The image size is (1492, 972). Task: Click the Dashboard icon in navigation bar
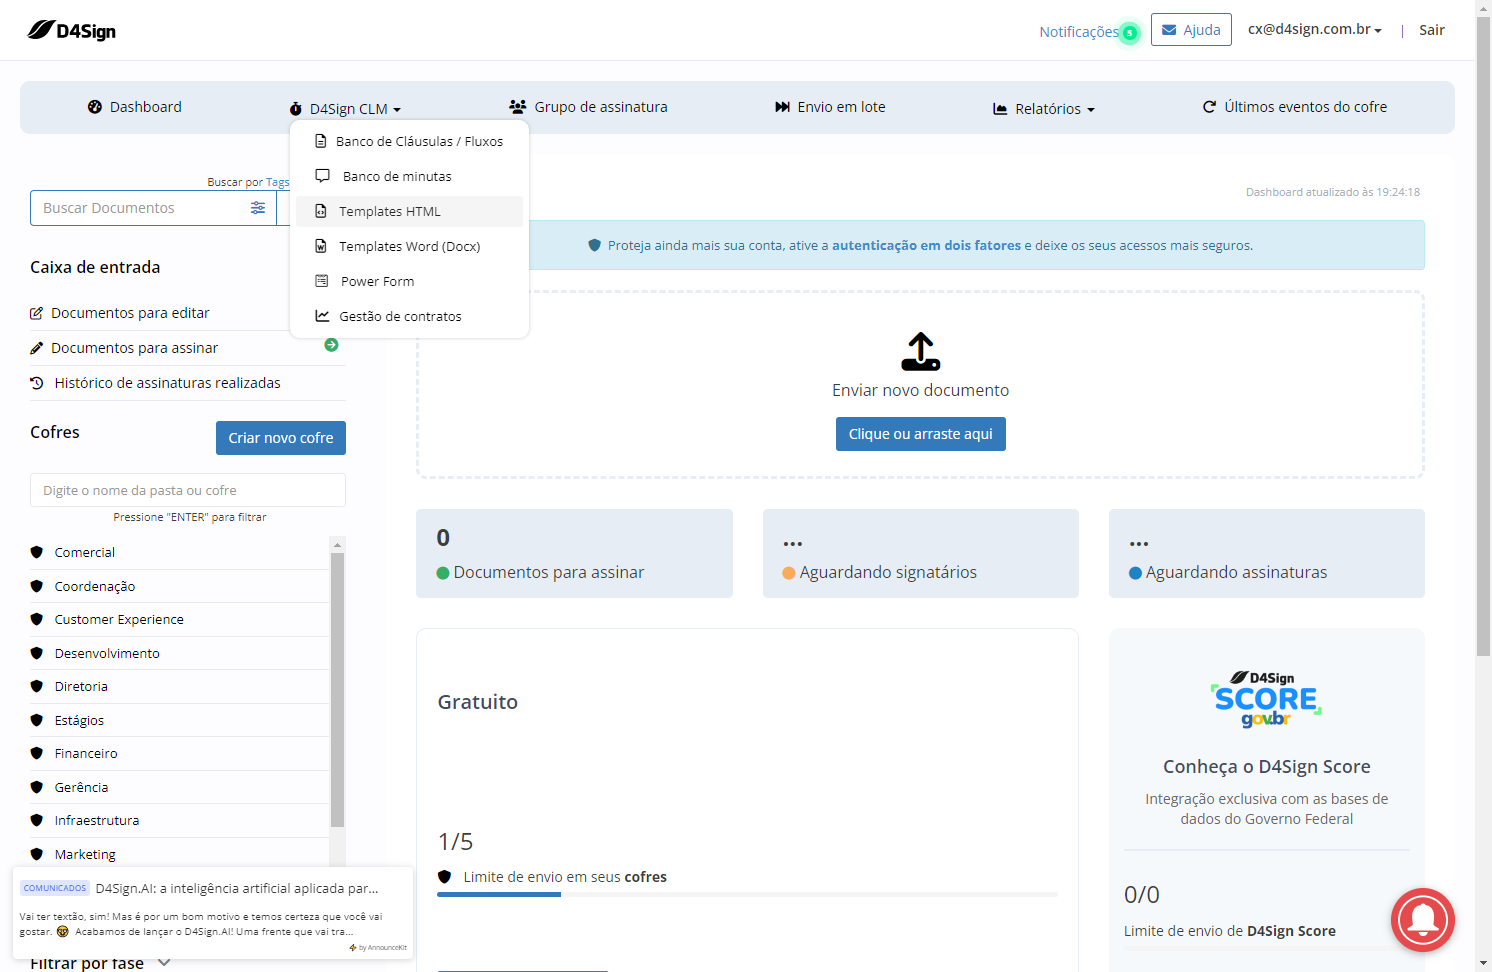tap(95, 107)
